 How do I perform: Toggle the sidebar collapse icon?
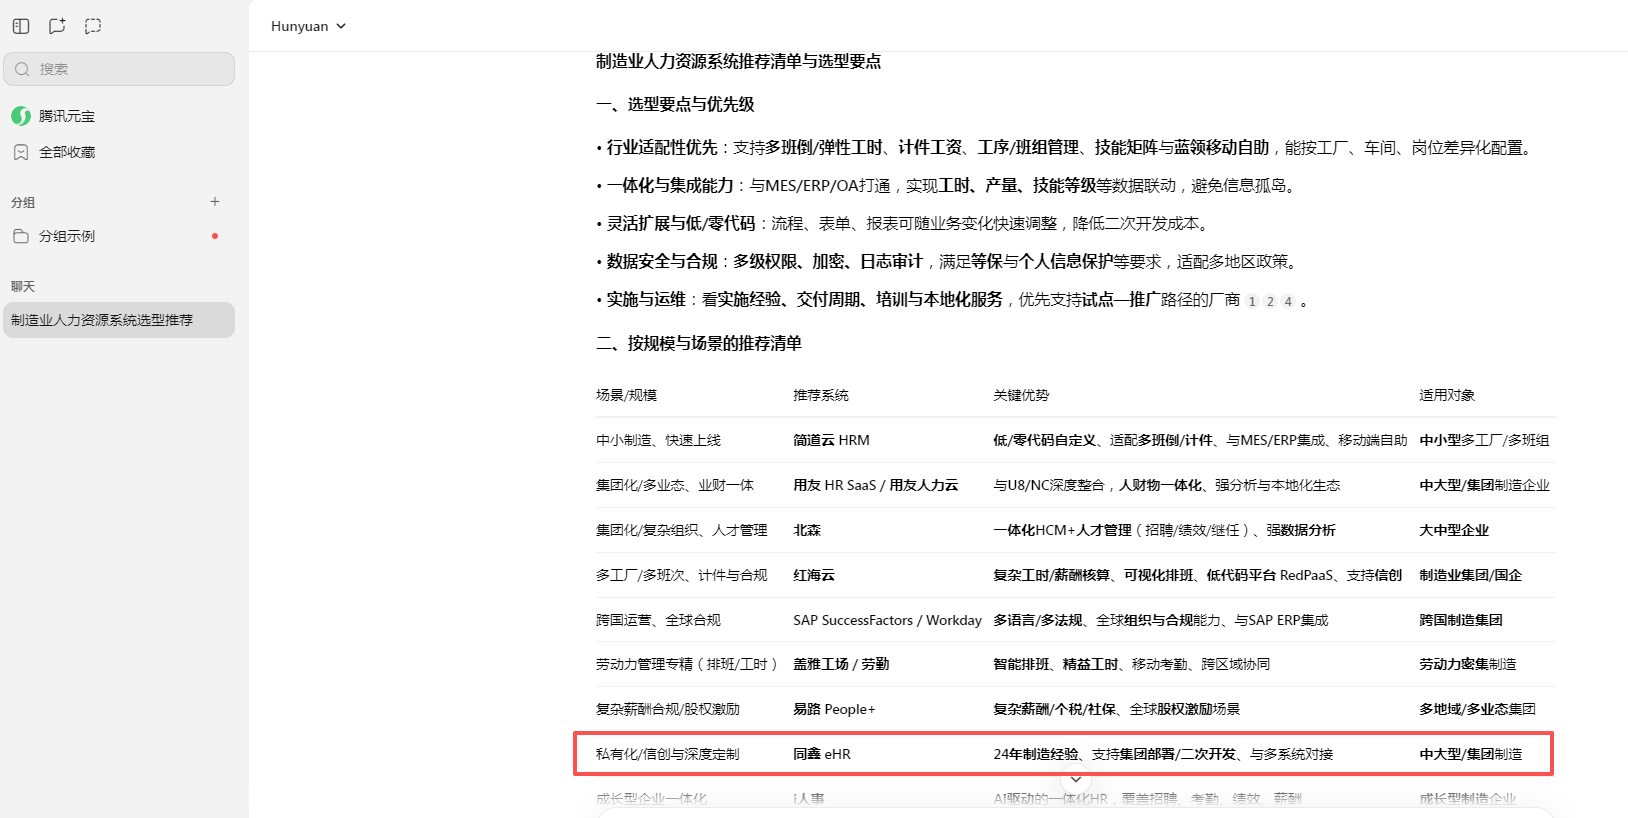pyautogui.click(x=21, y=26)
